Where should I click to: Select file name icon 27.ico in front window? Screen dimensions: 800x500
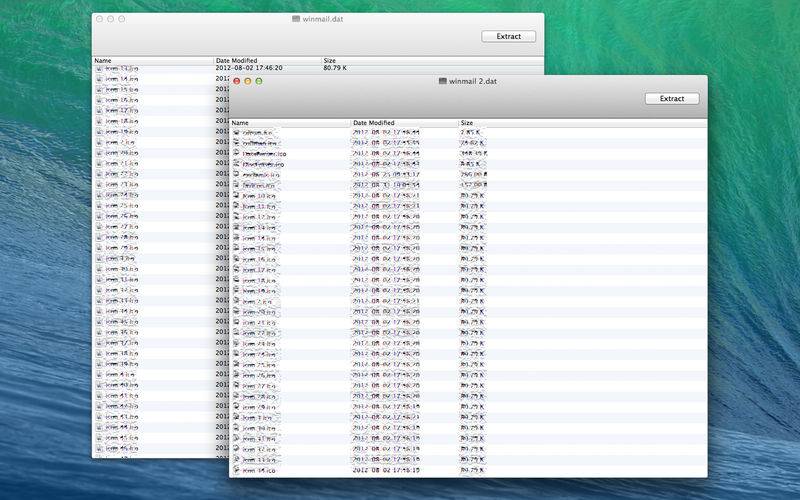259,386
